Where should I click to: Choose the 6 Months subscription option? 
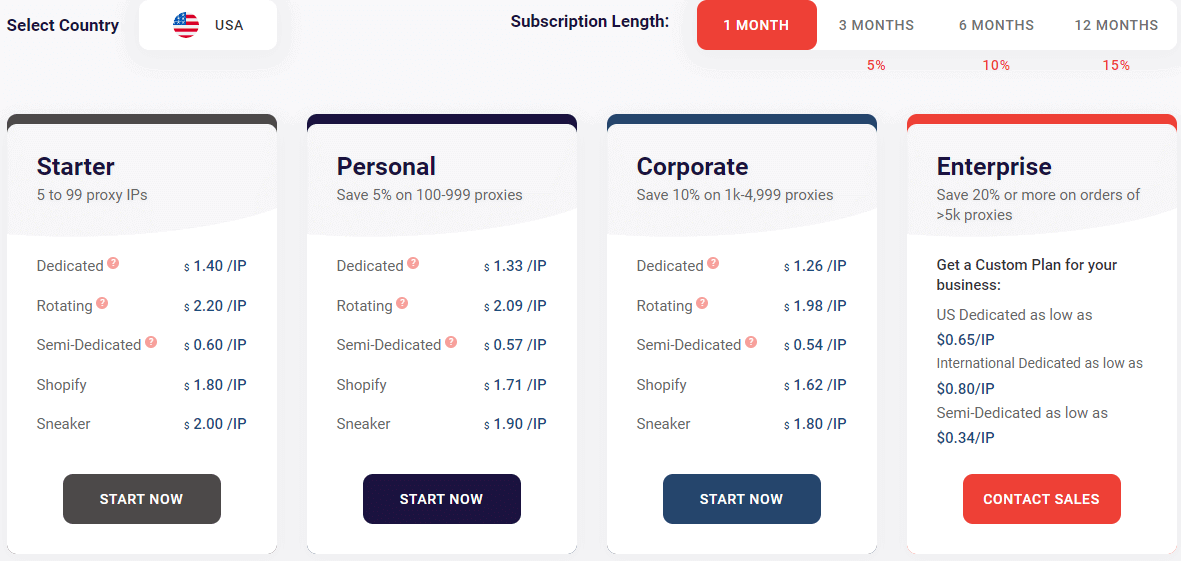996,25
